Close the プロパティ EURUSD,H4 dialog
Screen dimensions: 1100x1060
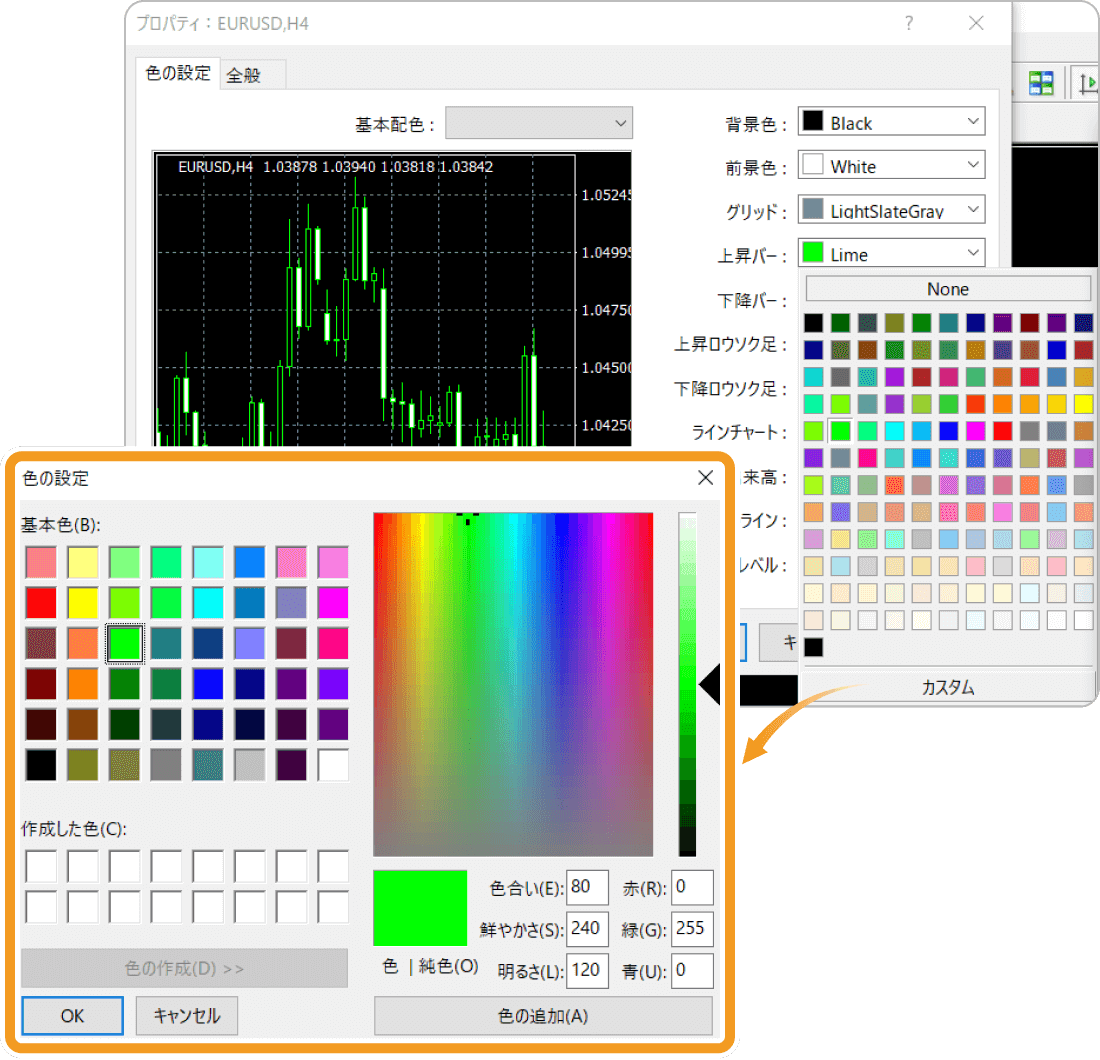(976, 23)
